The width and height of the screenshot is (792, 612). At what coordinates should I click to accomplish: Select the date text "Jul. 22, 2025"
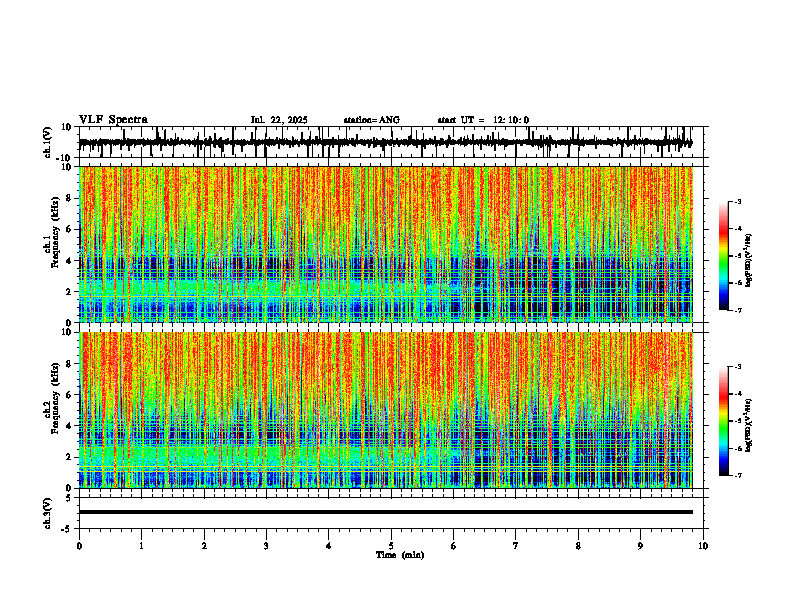coord(279,120)
